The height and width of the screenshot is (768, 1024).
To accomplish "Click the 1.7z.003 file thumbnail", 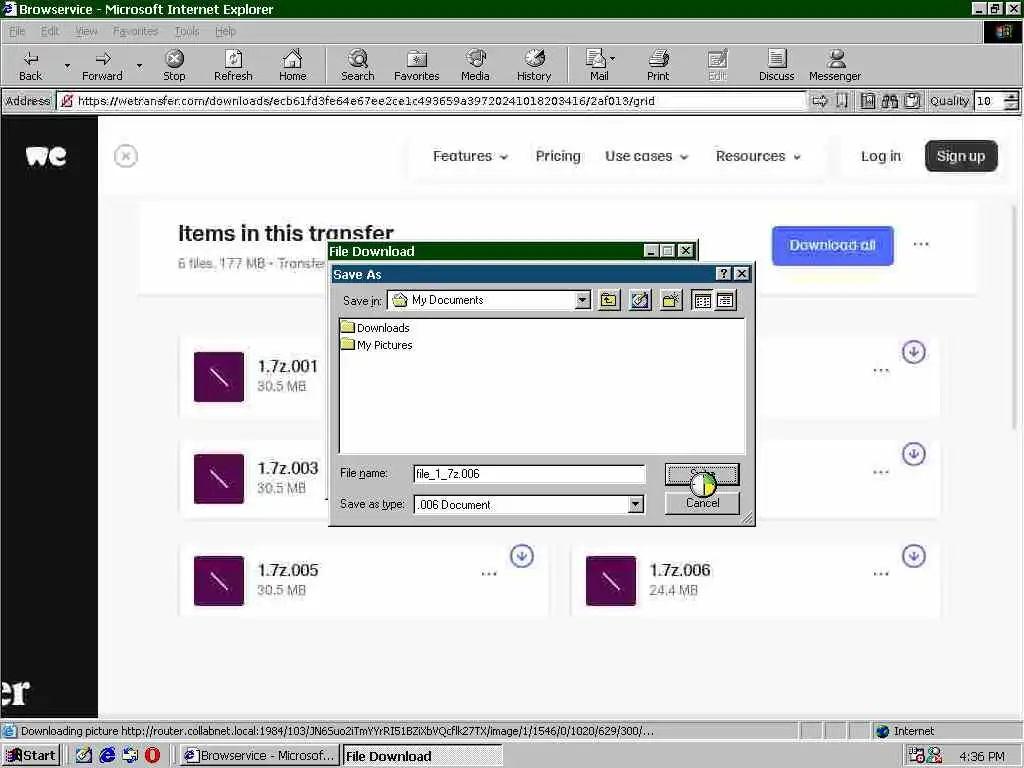I will click(x=219, y=479).
